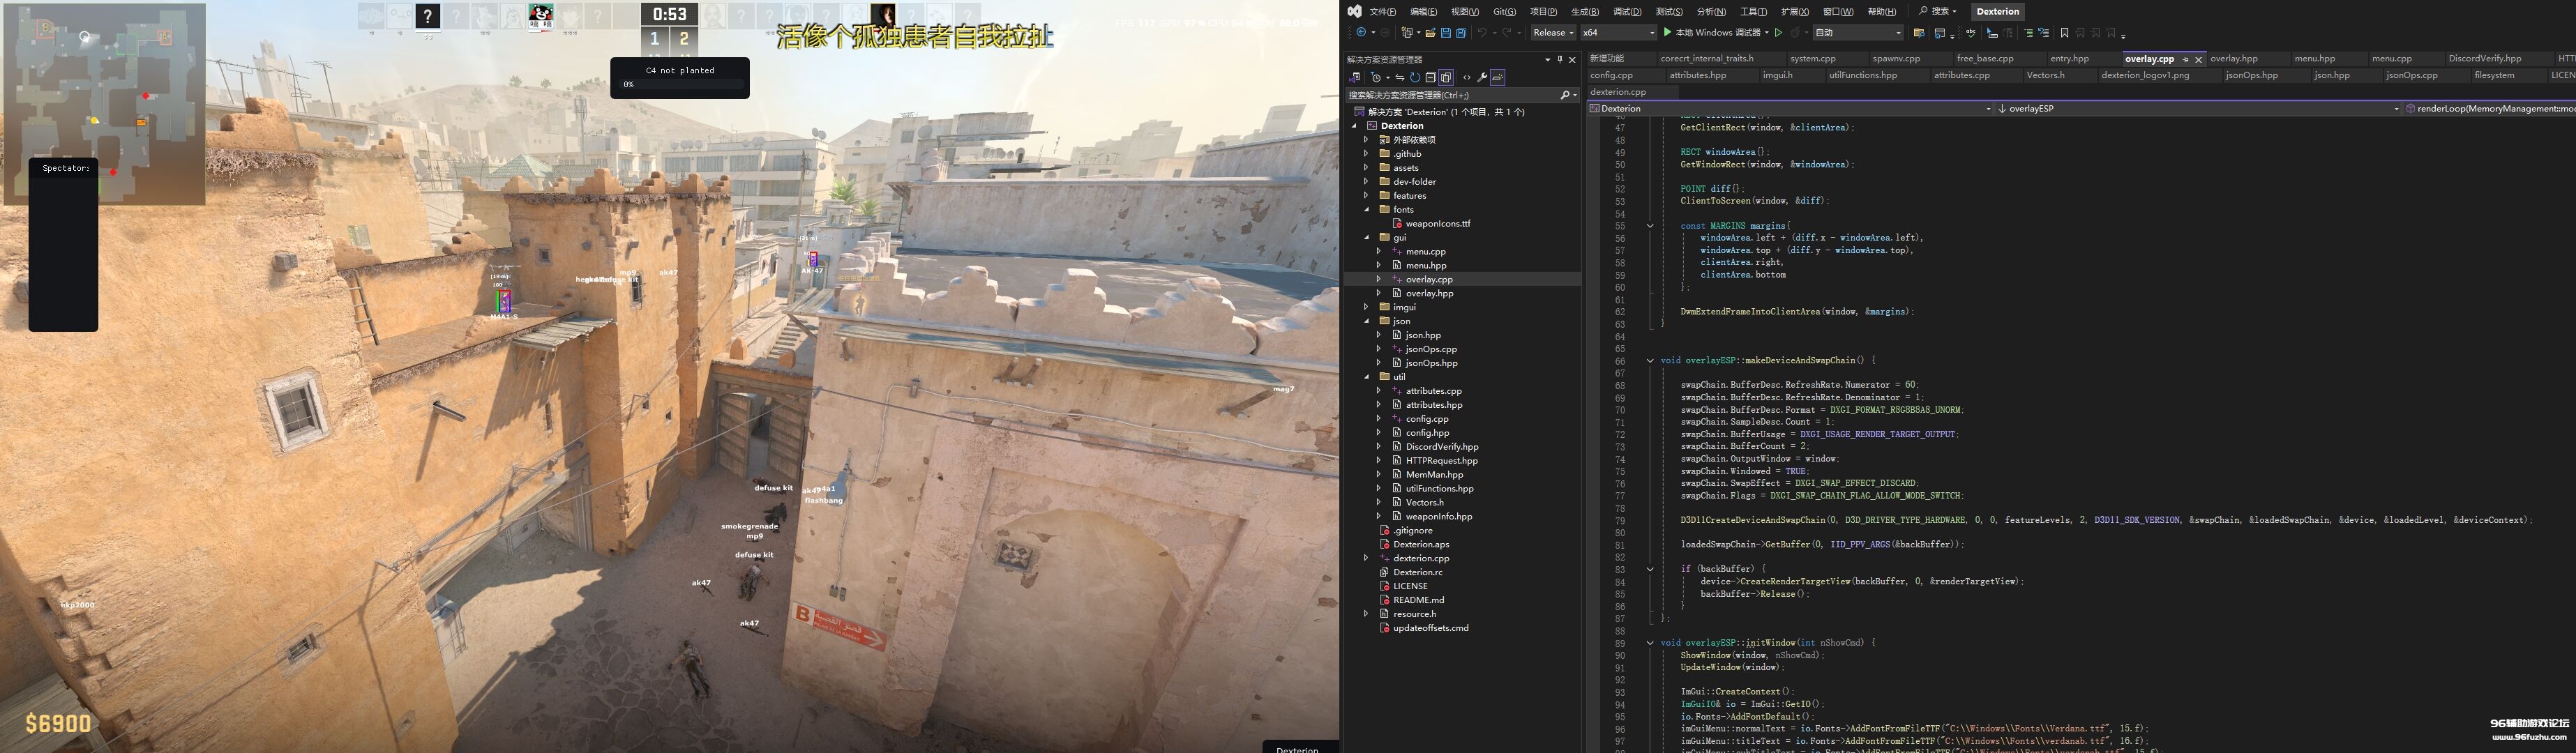Open the 工具(T) menu
Viewport: 2576px width, 753px height.
(1754, 11)
